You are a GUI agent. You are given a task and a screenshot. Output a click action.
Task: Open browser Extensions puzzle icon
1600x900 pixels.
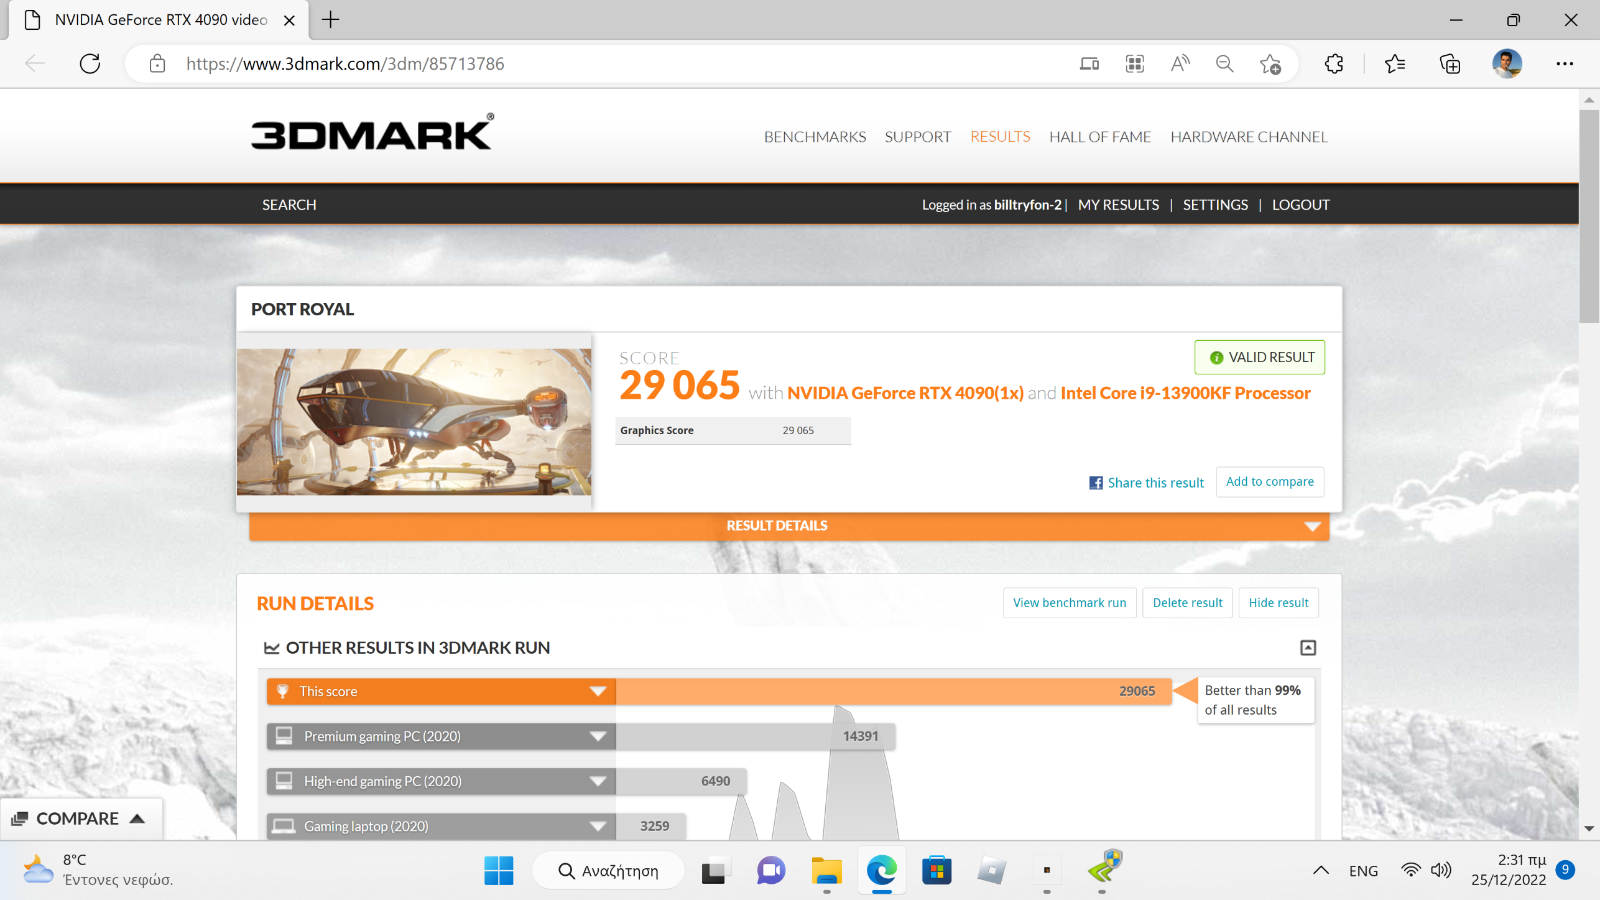pyautogui.click(x=1334, y=64)
